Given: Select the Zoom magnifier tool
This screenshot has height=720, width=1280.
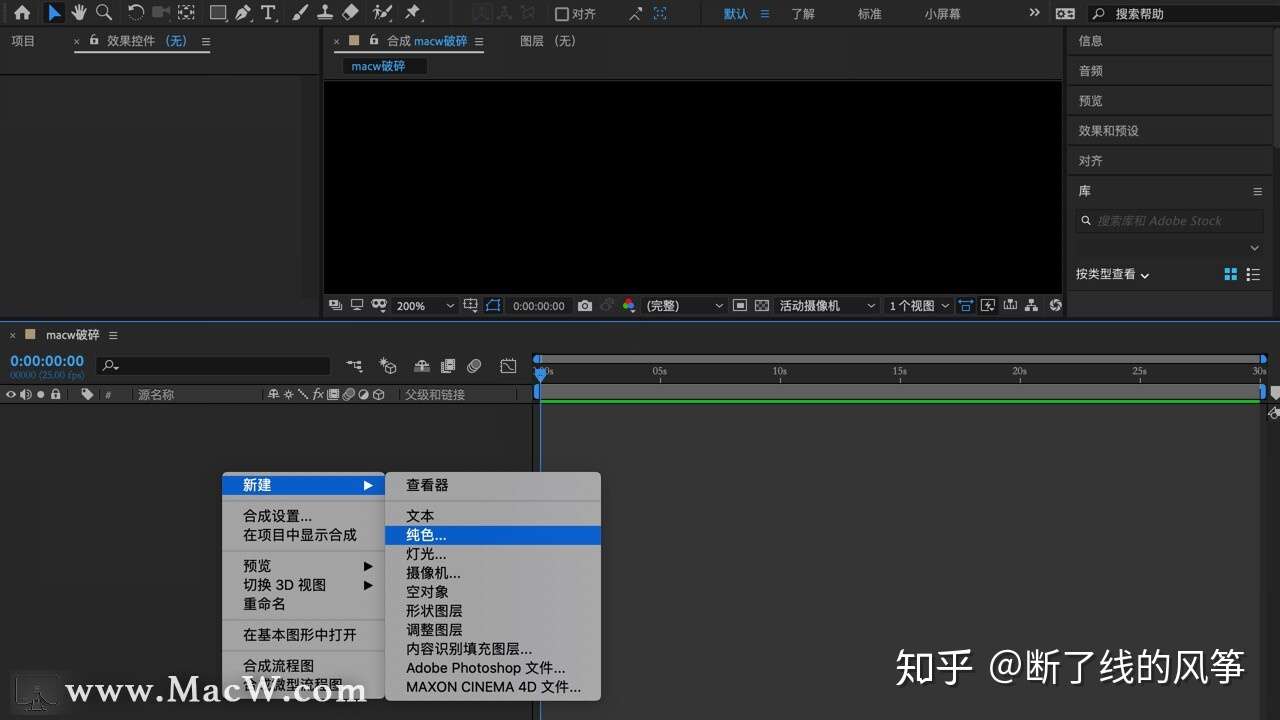Looking at the screenshot, I should [103, 13].
